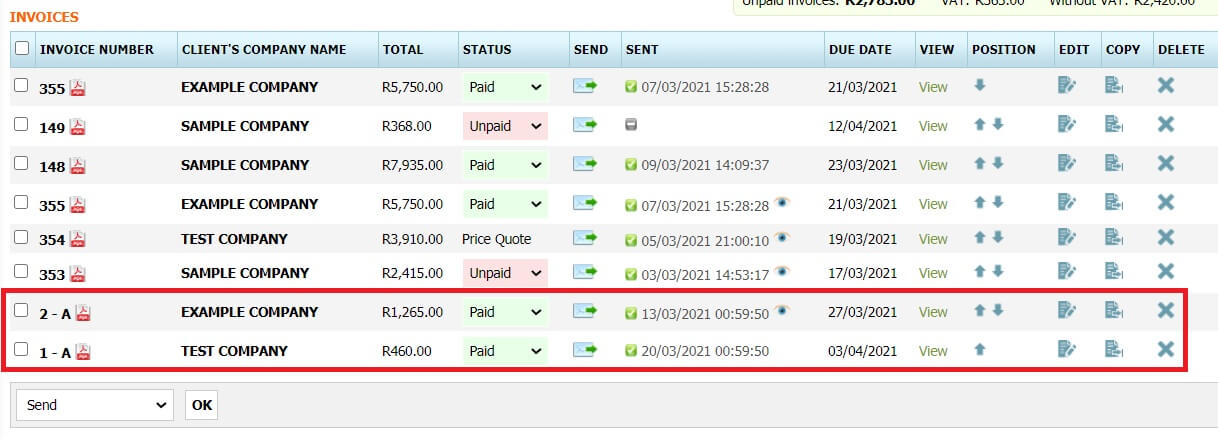Expand the Send bulk action dropdown

(96, 405)
